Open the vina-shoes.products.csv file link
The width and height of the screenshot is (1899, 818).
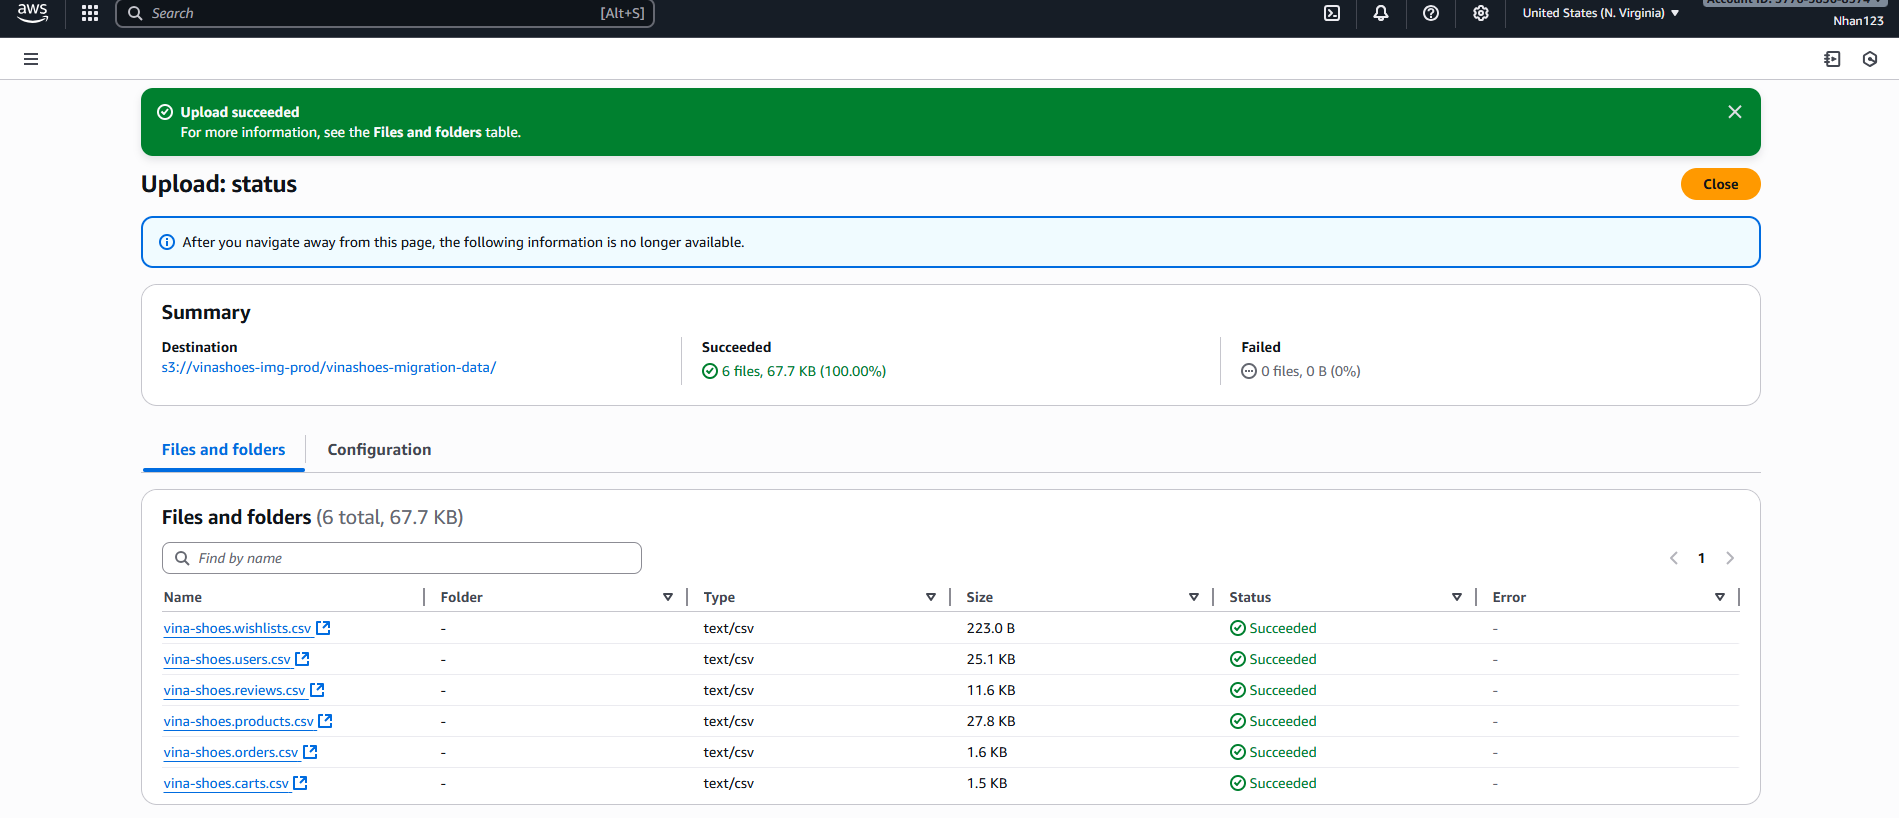239,721
